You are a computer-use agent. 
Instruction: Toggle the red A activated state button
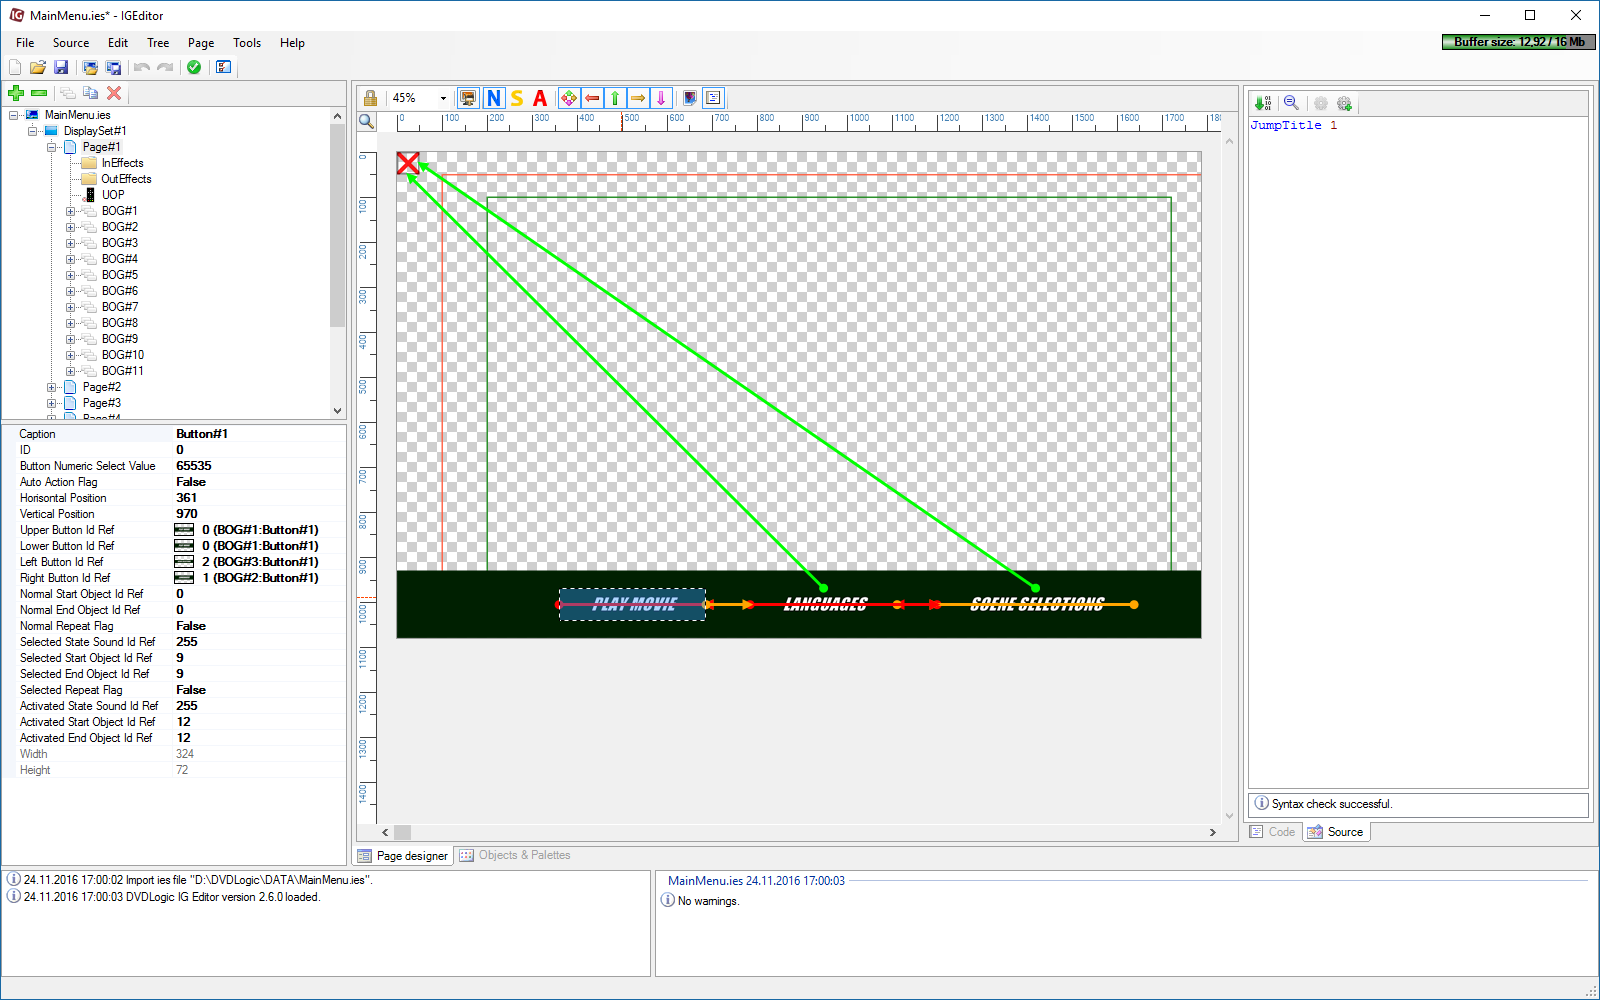point(540,98)
